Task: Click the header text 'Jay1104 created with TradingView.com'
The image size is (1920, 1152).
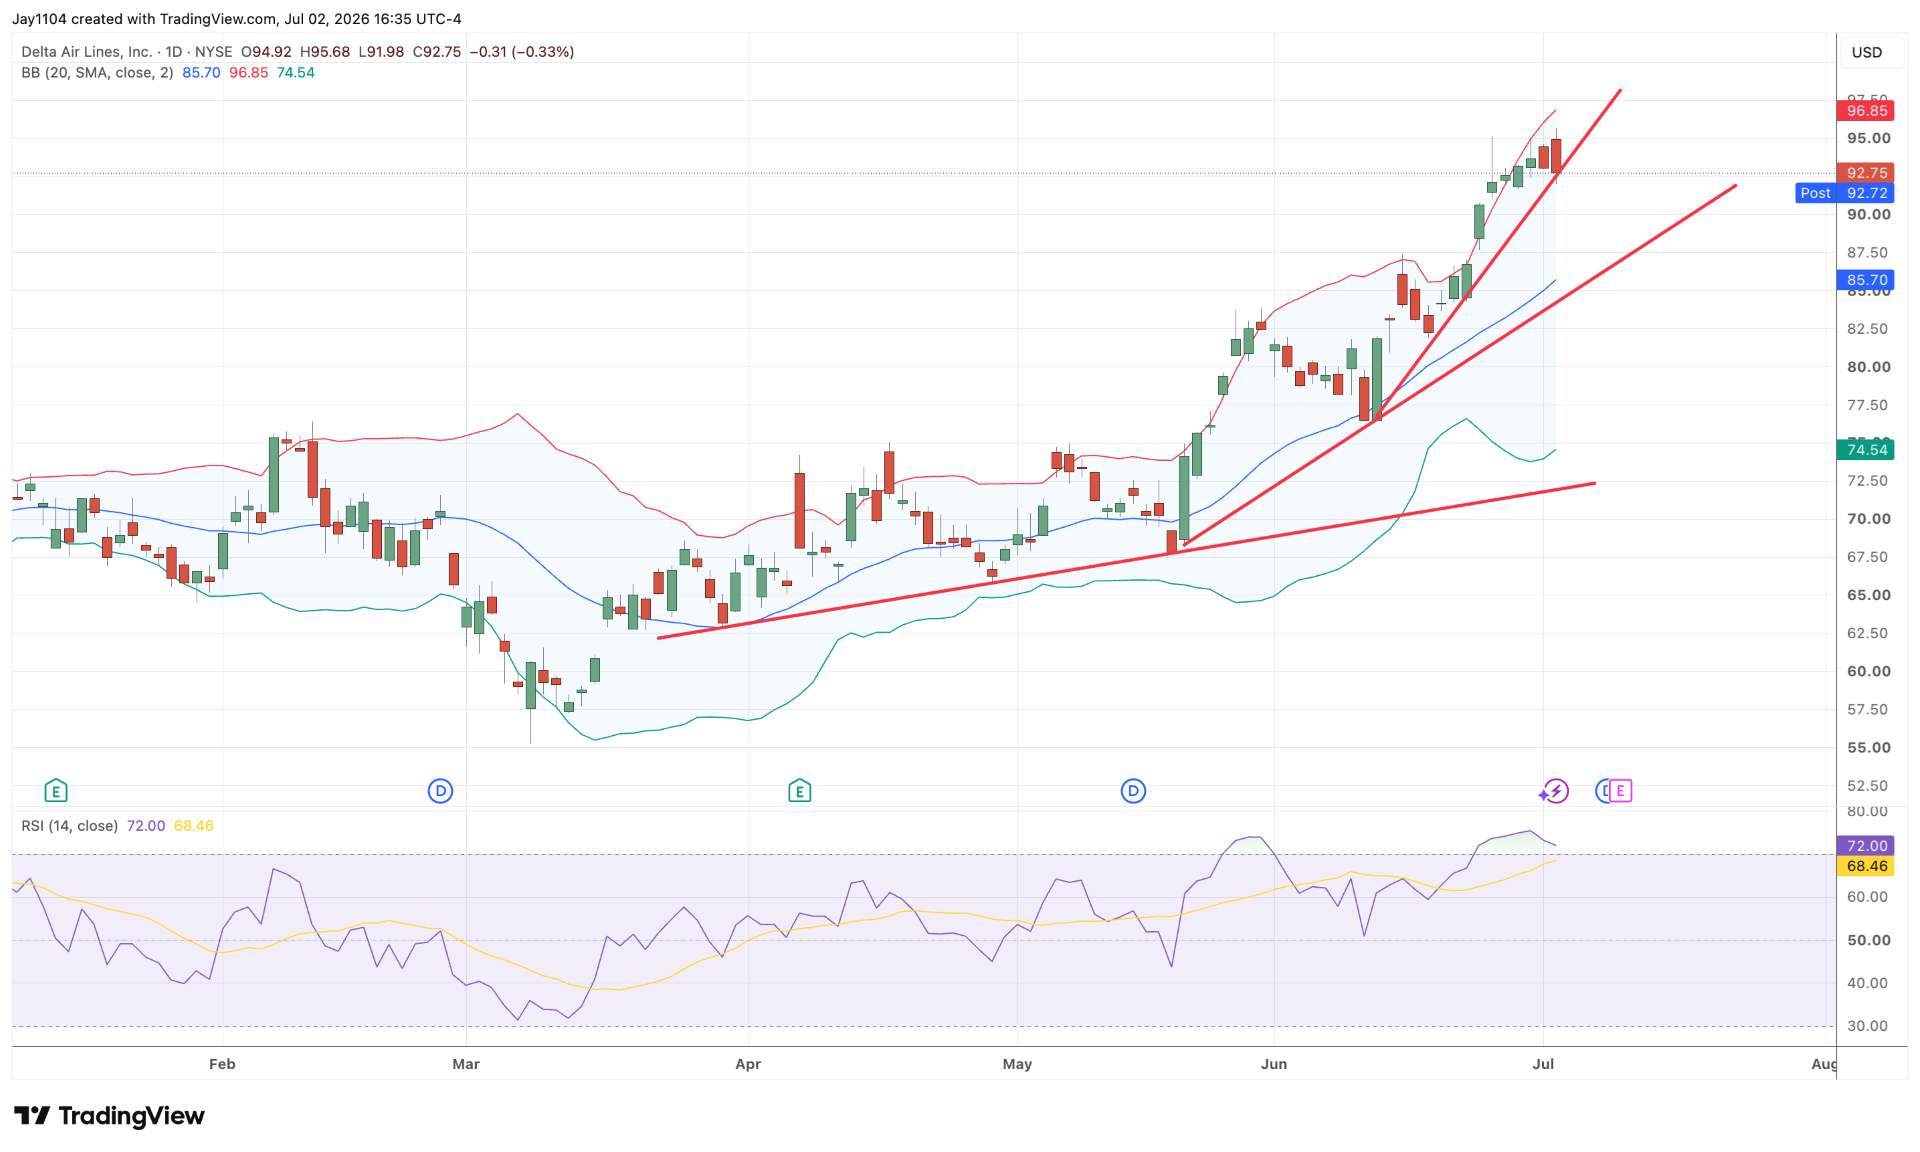Action: pos(144,19)
